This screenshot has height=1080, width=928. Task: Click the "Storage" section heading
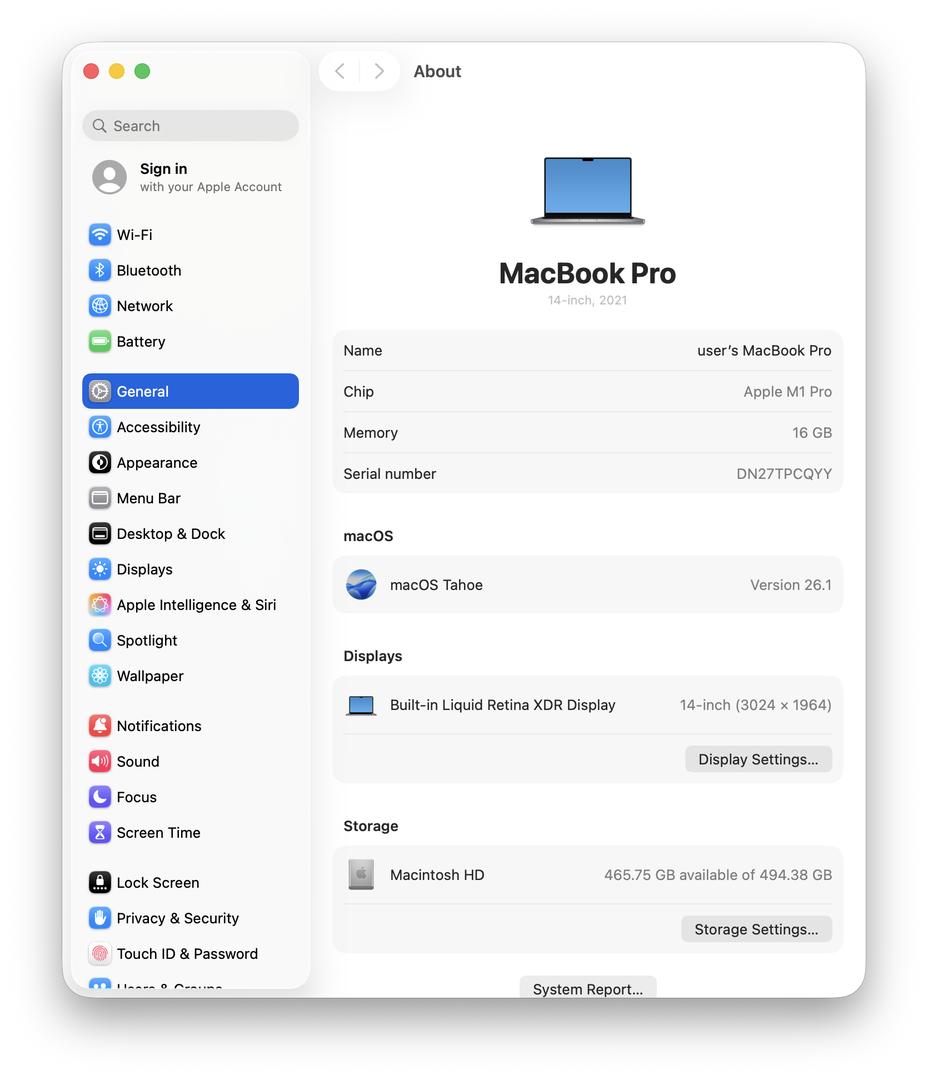371,826
